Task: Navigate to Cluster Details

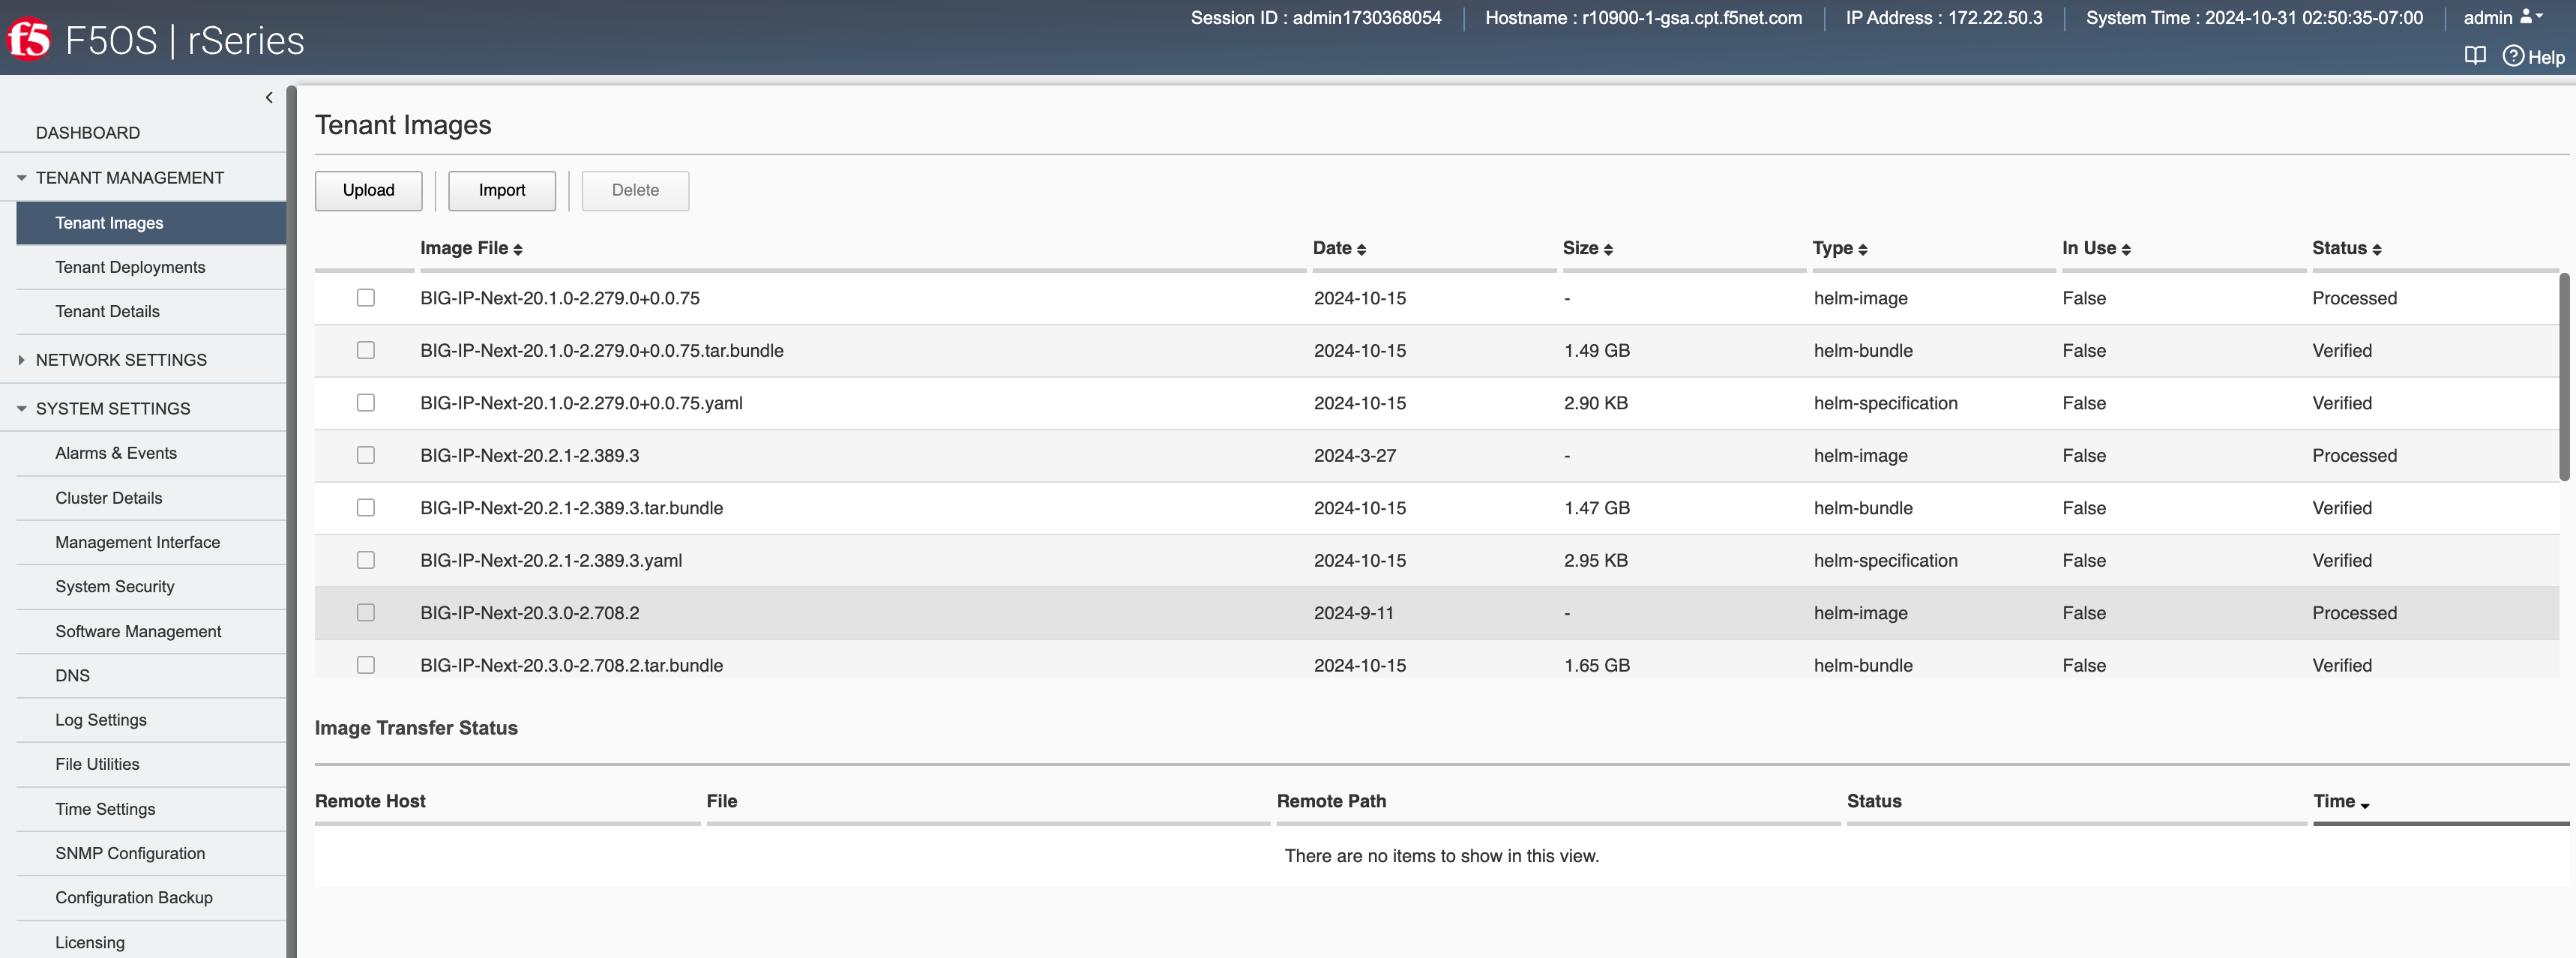Action: coord(108,498)
